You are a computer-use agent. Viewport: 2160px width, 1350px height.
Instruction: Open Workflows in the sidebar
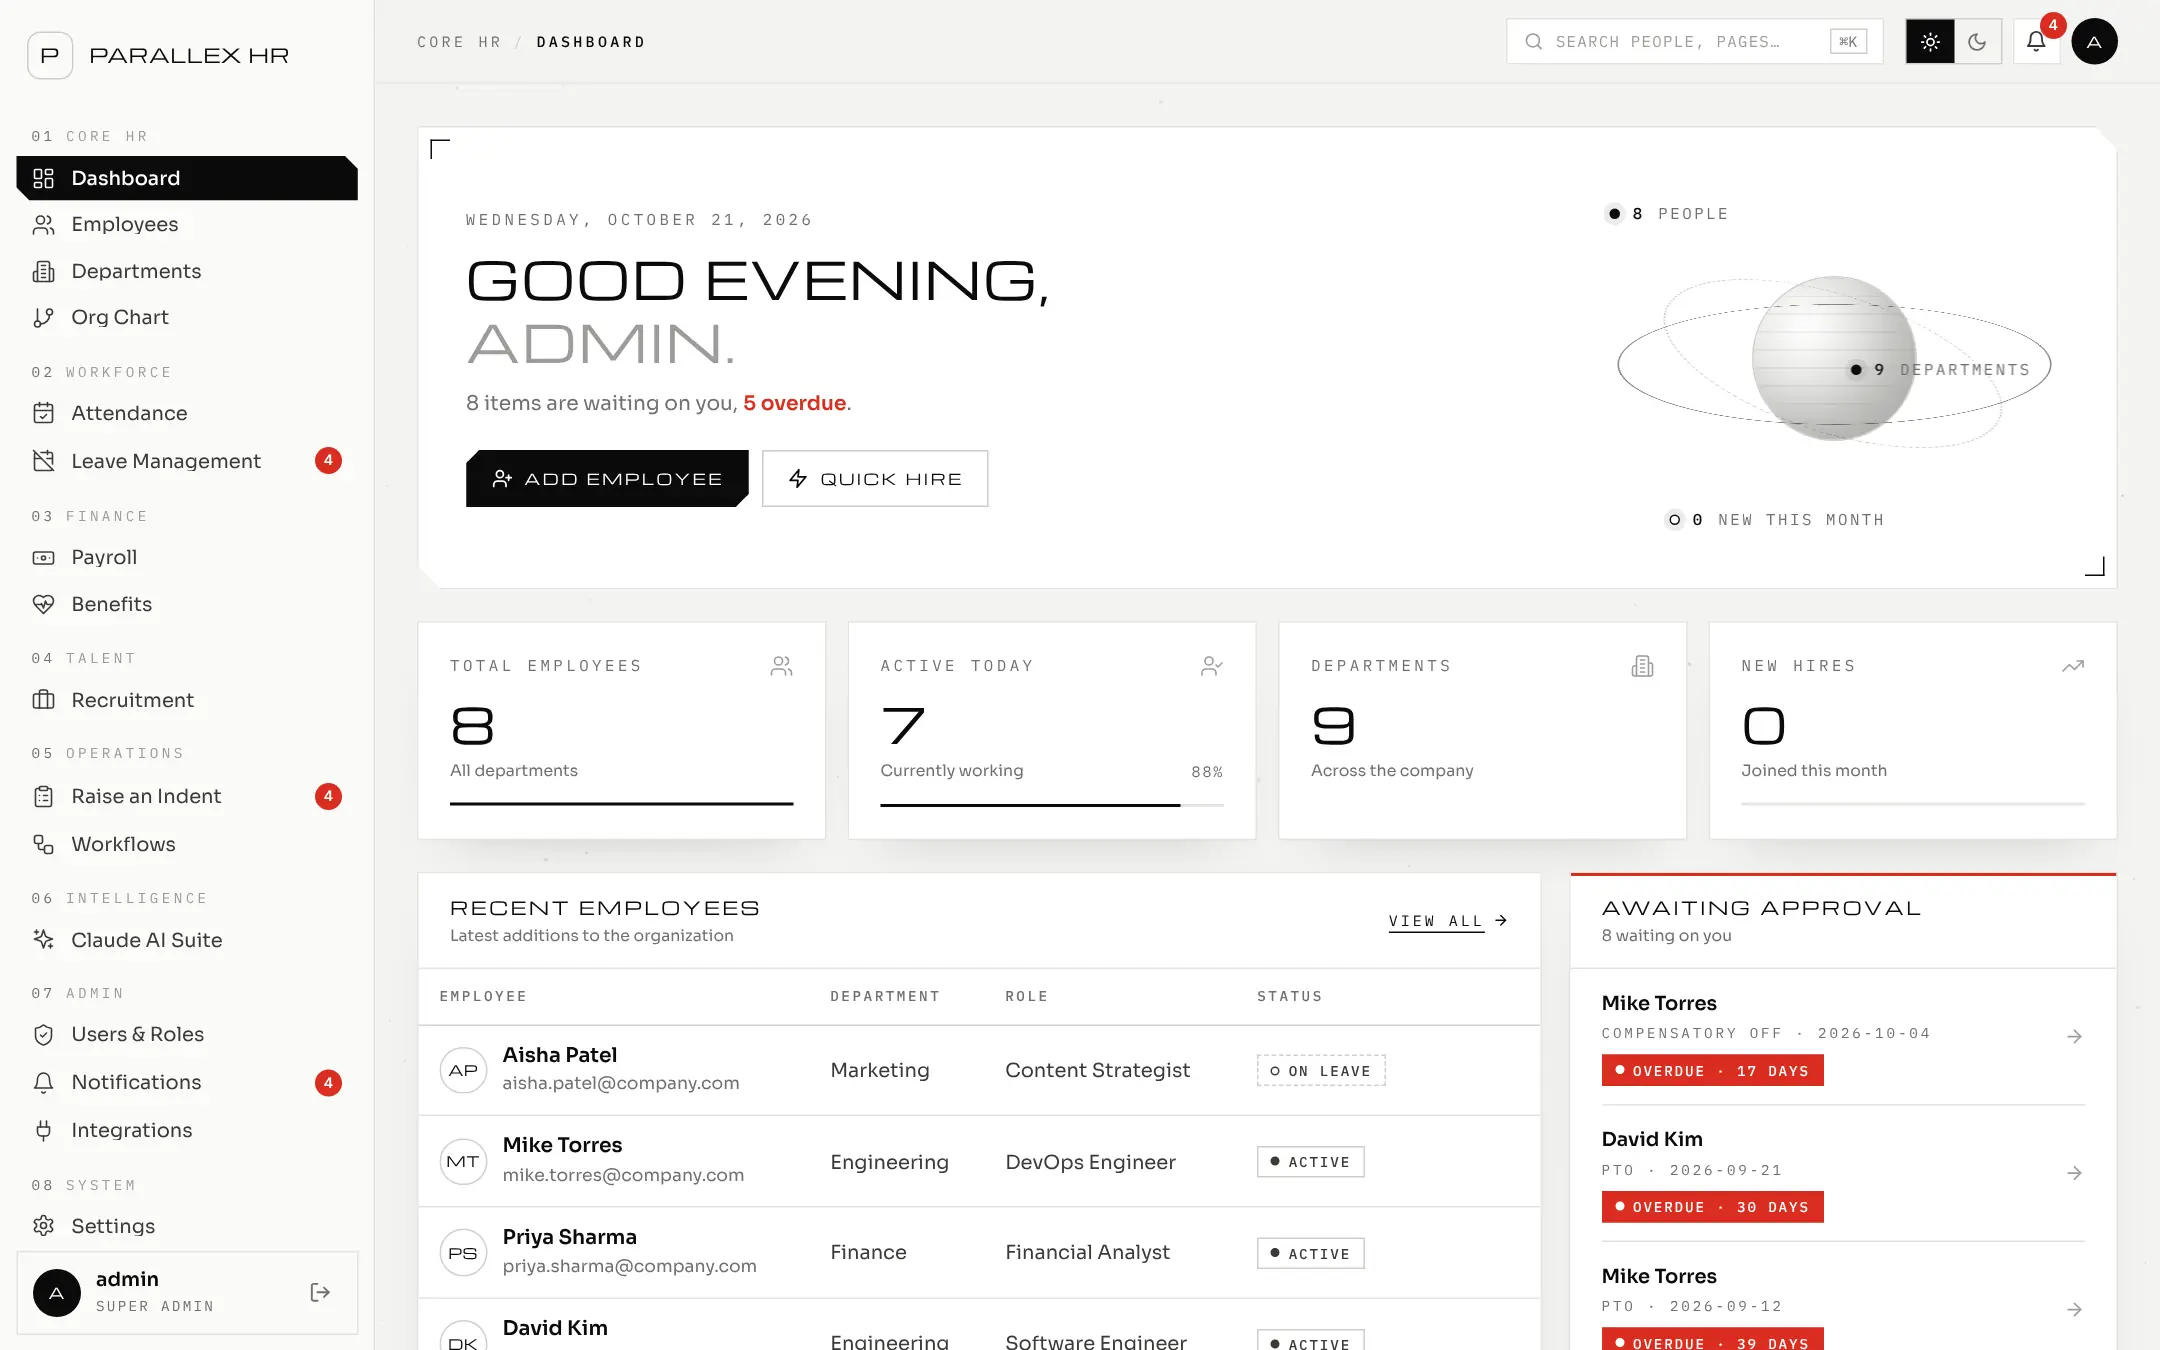tap(187, 844)
